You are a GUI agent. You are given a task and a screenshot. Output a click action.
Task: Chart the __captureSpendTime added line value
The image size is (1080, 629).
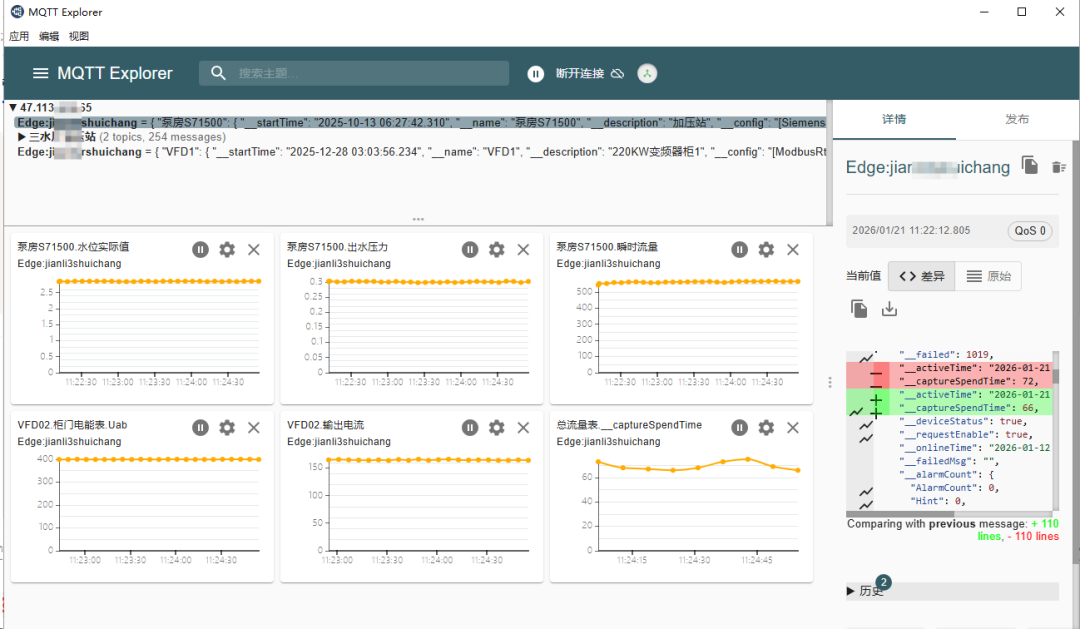tap(856, 411)
